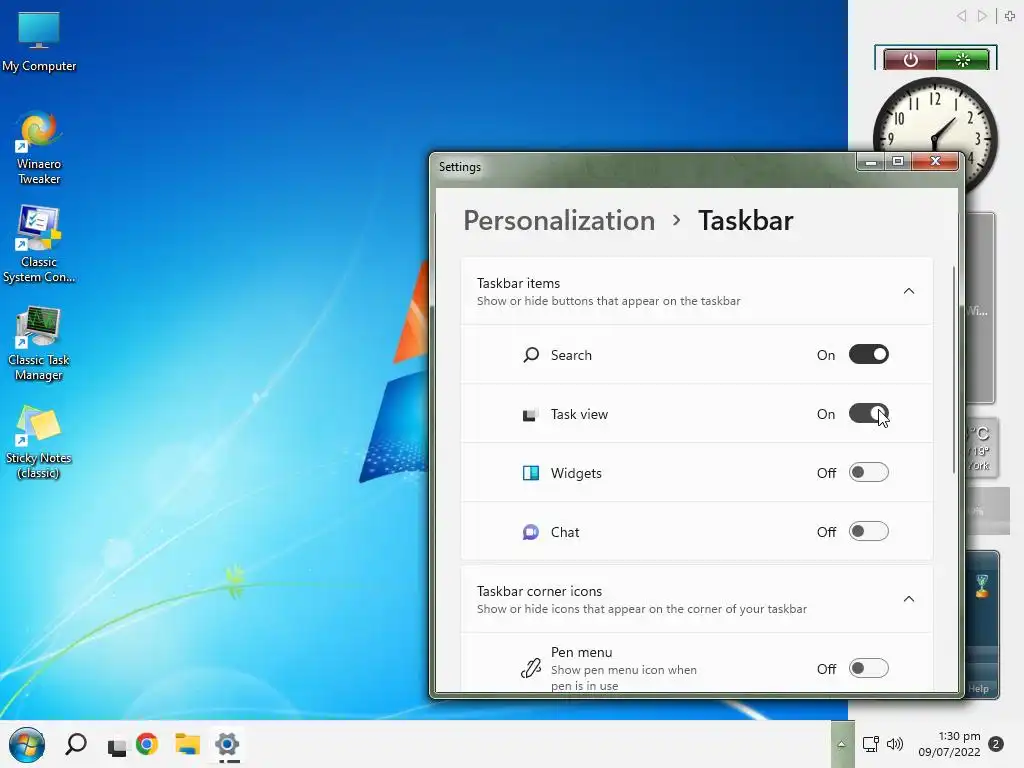Click the Chat row icon in Settings
Viewport: 1024px width, 768px height.
[531, 532]
